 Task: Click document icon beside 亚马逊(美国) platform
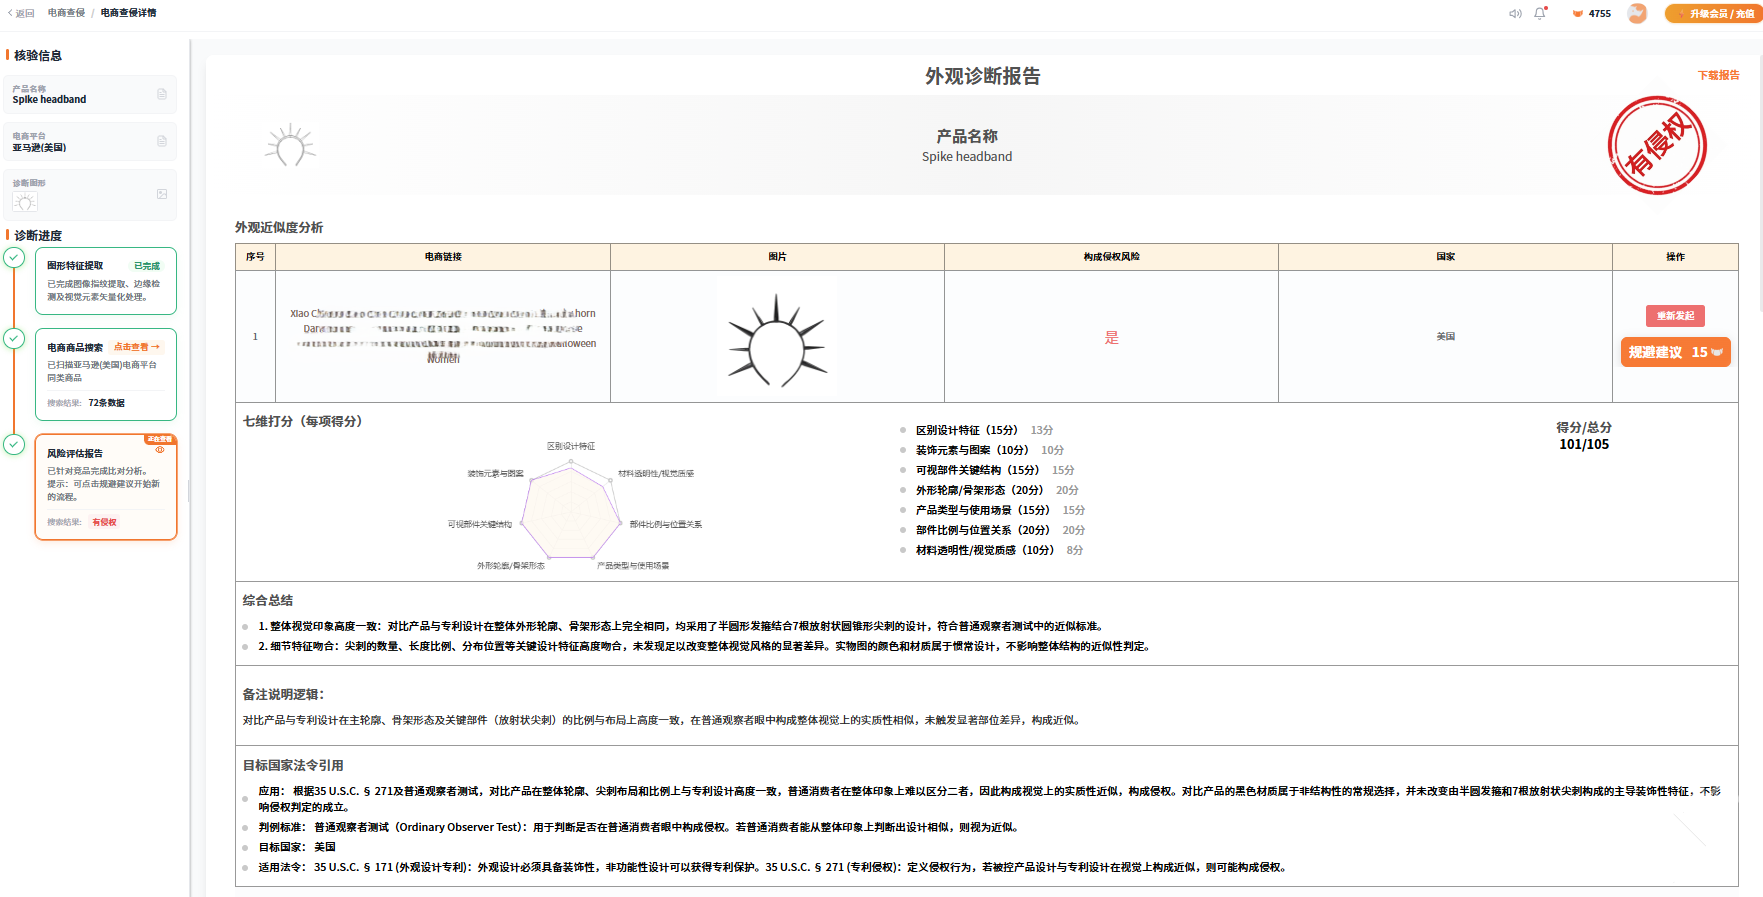point(162,141)
